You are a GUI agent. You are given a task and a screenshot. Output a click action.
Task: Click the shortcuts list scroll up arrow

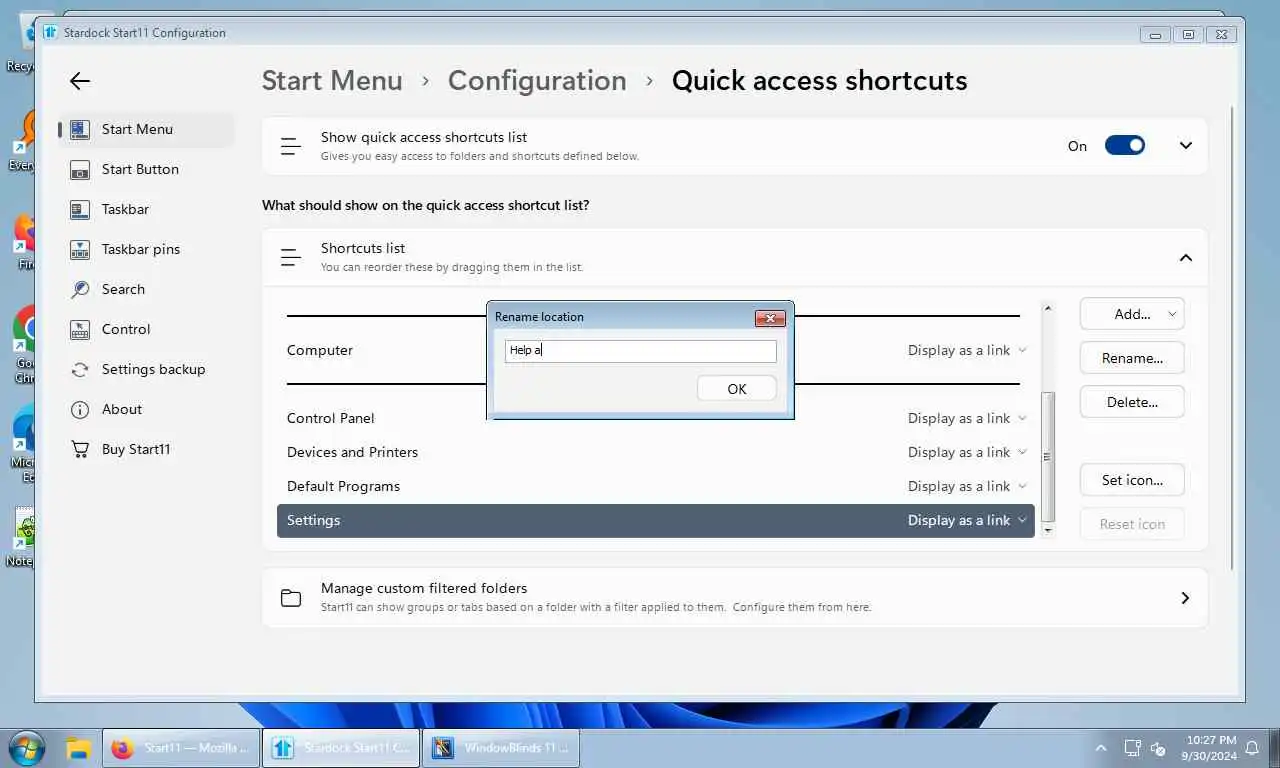click(x=1047, y=308)
